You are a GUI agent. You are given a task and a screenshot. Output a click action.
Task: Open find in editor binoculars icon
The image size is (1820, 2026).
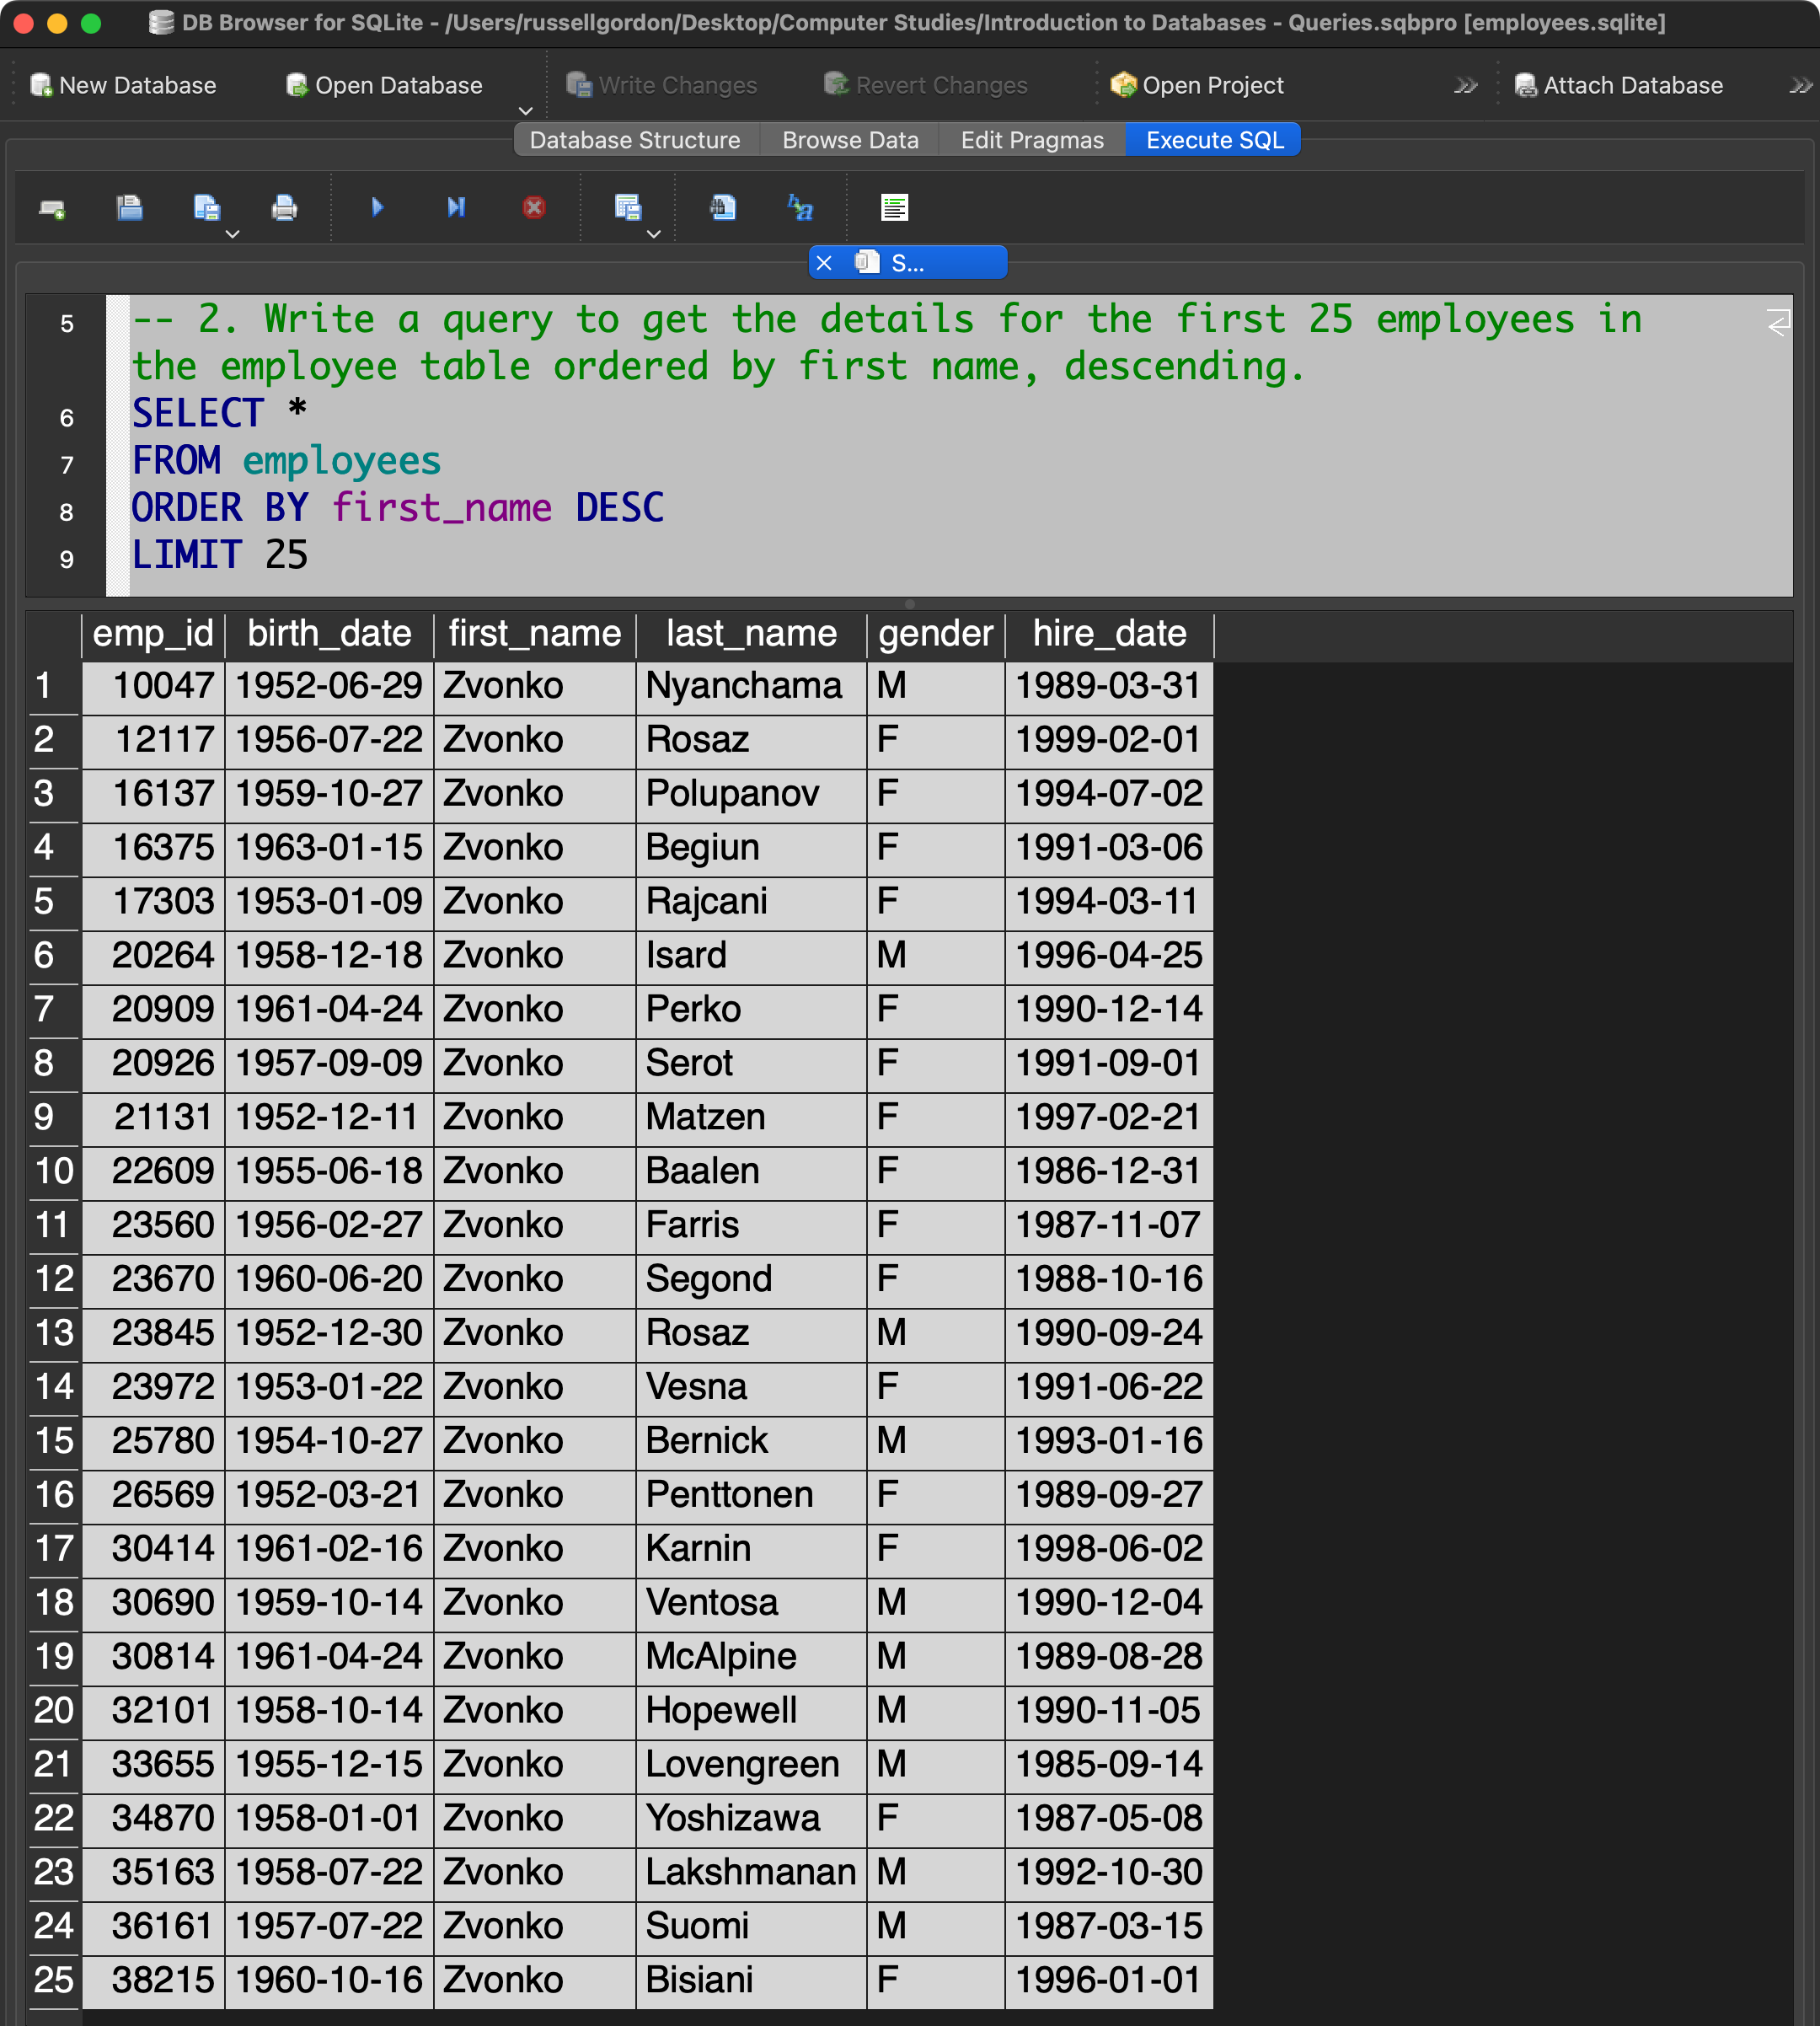coord(722,208)
